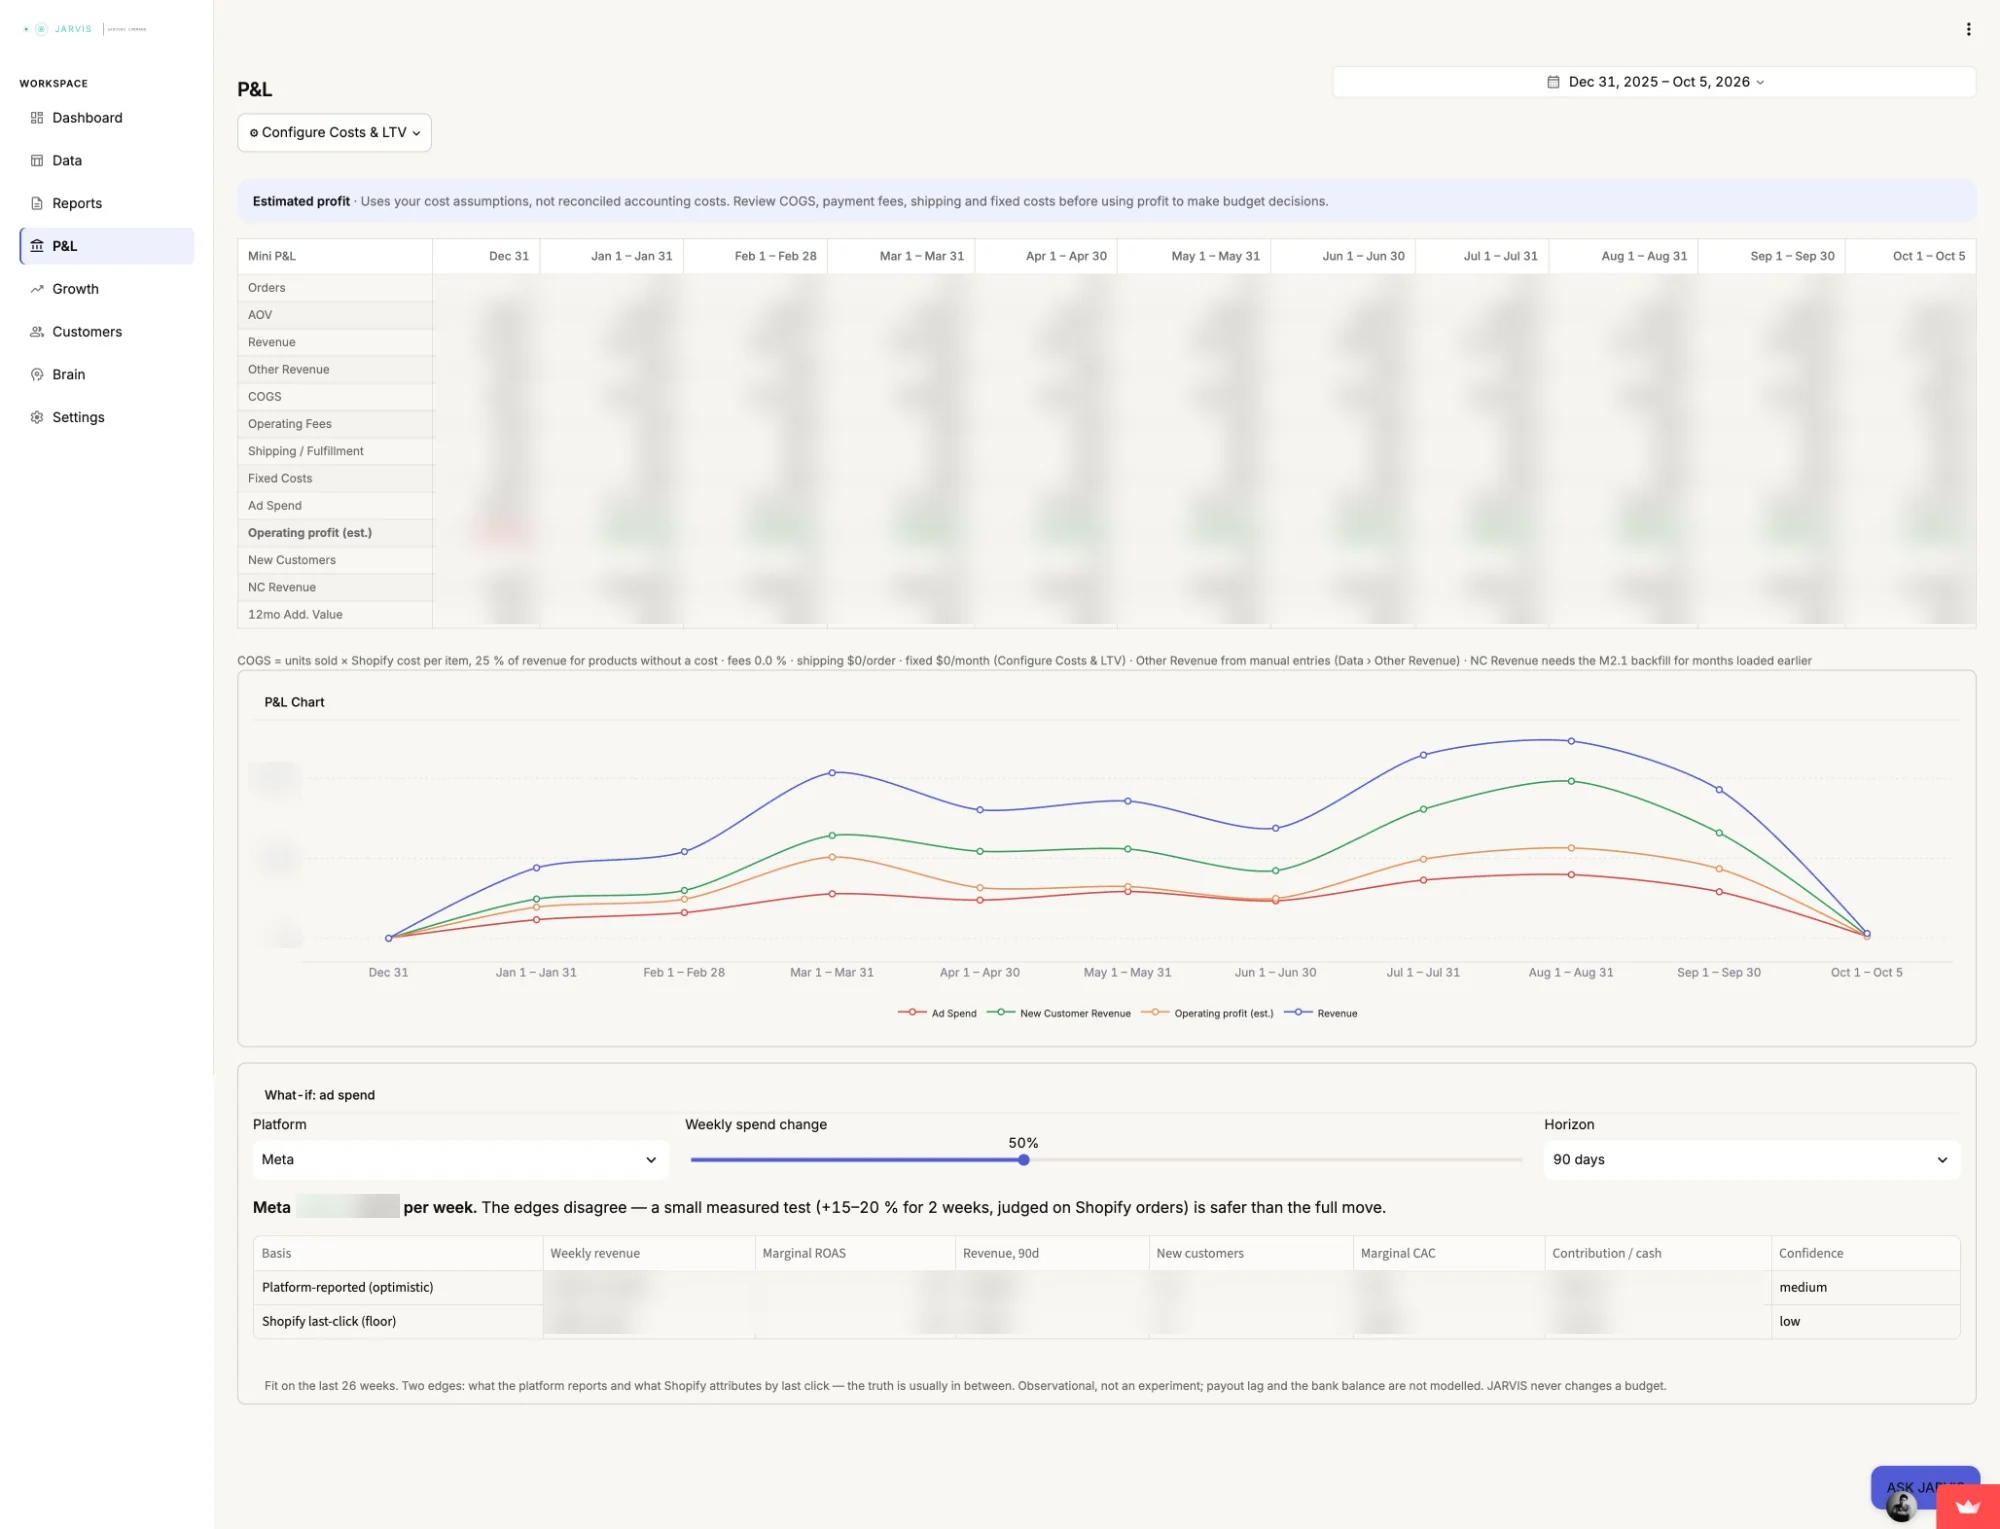Open Dashboard from the workspace menu
This screenshot has width=2000, height=1529.
[x=107, y=118]
